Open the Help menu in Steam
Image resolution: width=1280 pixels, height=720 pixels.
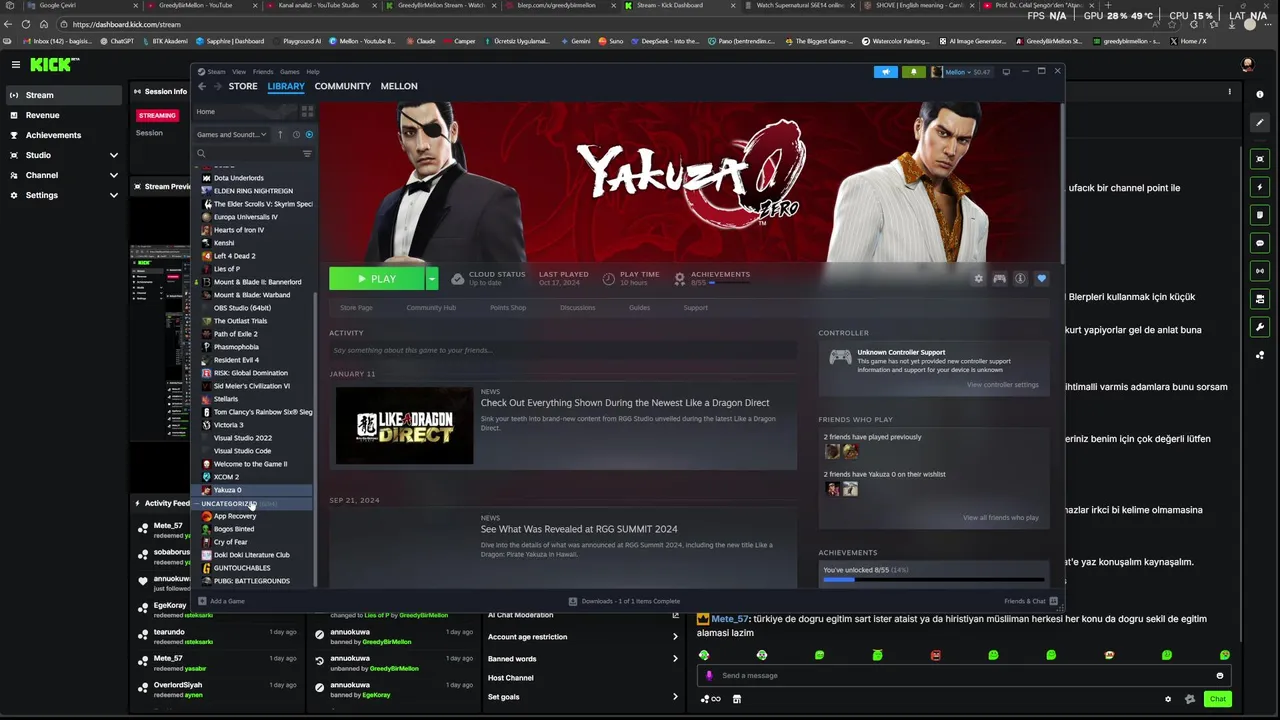point(313,72)
